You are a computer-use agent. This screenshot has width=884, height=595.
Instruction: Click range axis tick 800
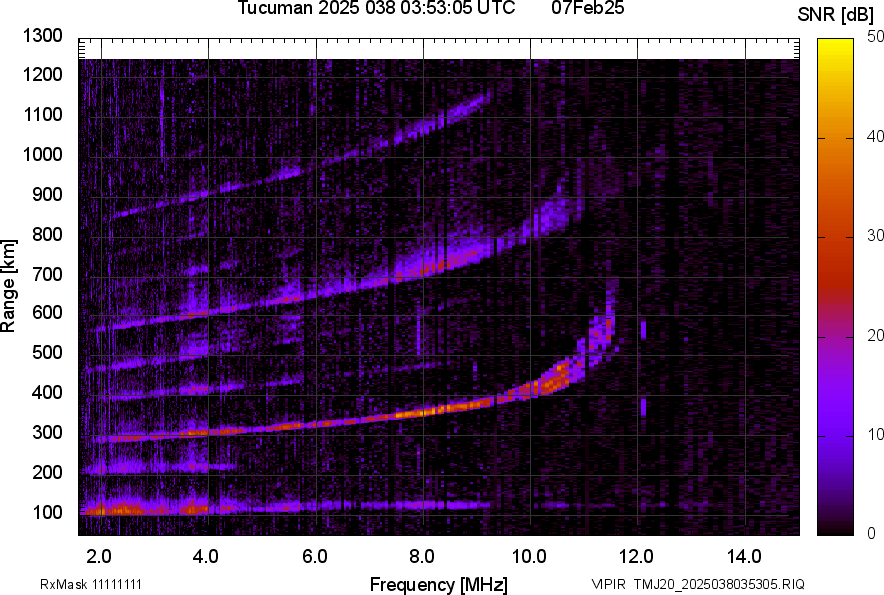coord(47,234)
